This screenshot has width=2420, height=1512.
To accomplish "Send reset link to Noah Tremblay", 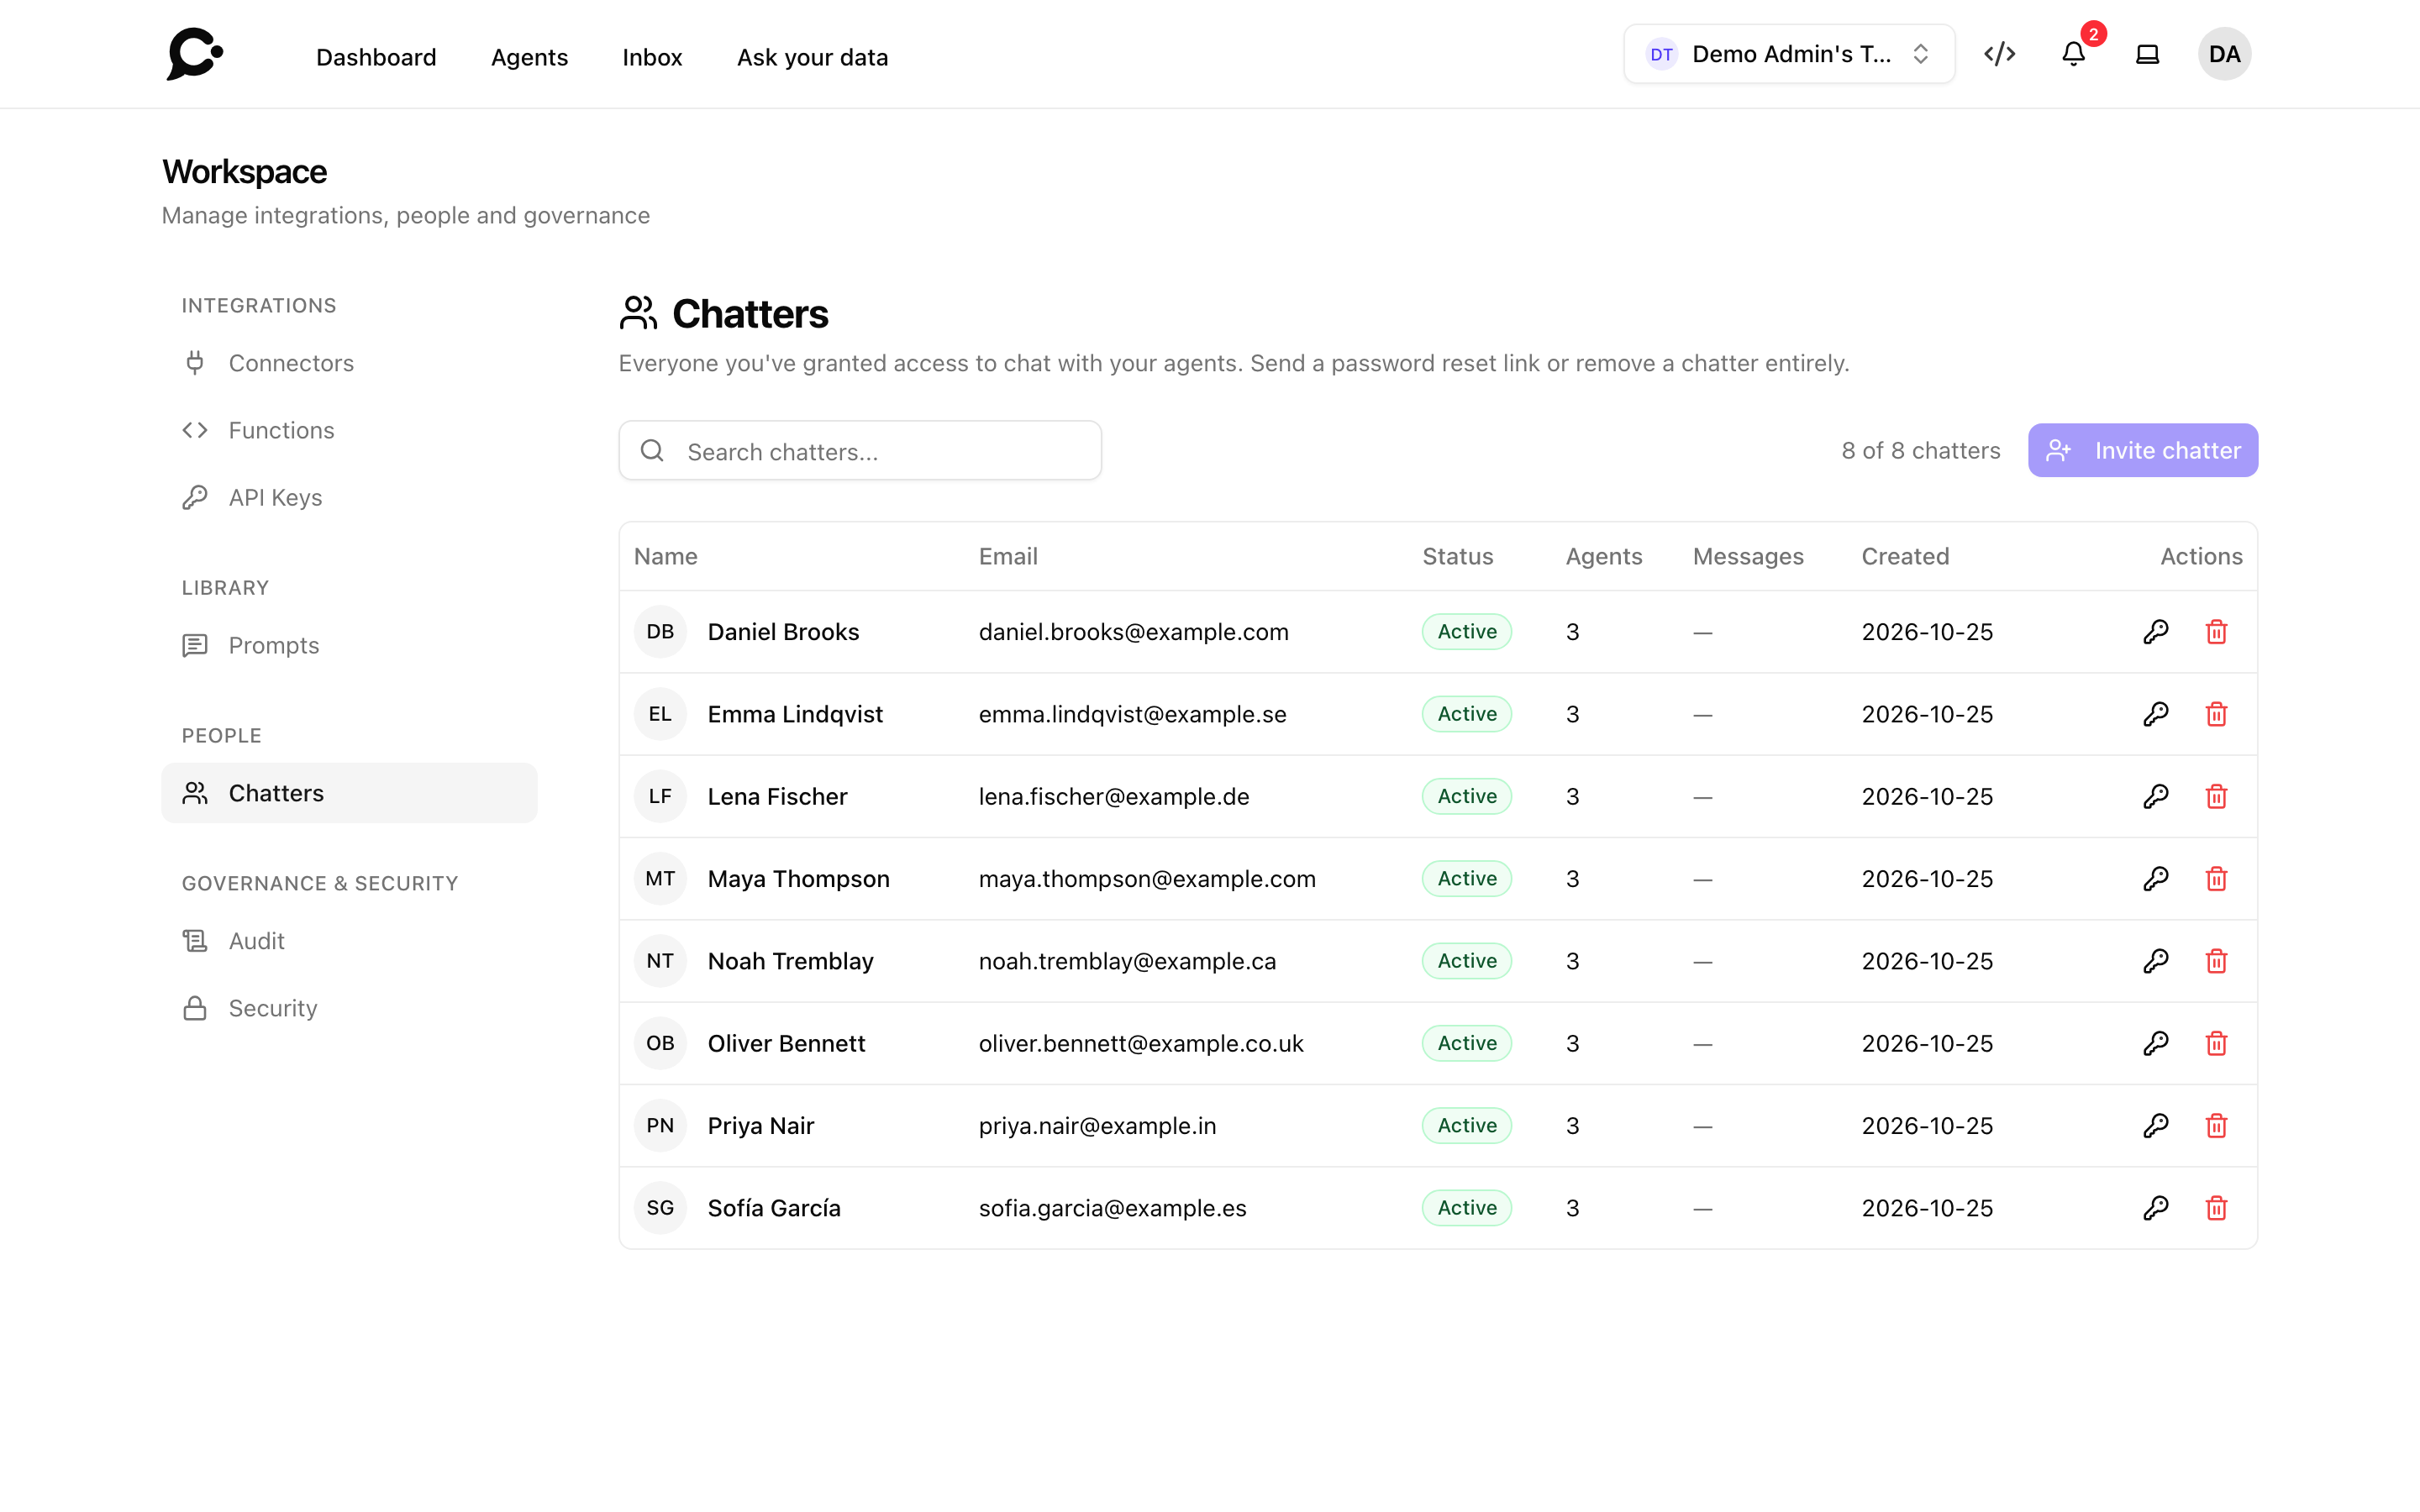I will point(2156,961).
